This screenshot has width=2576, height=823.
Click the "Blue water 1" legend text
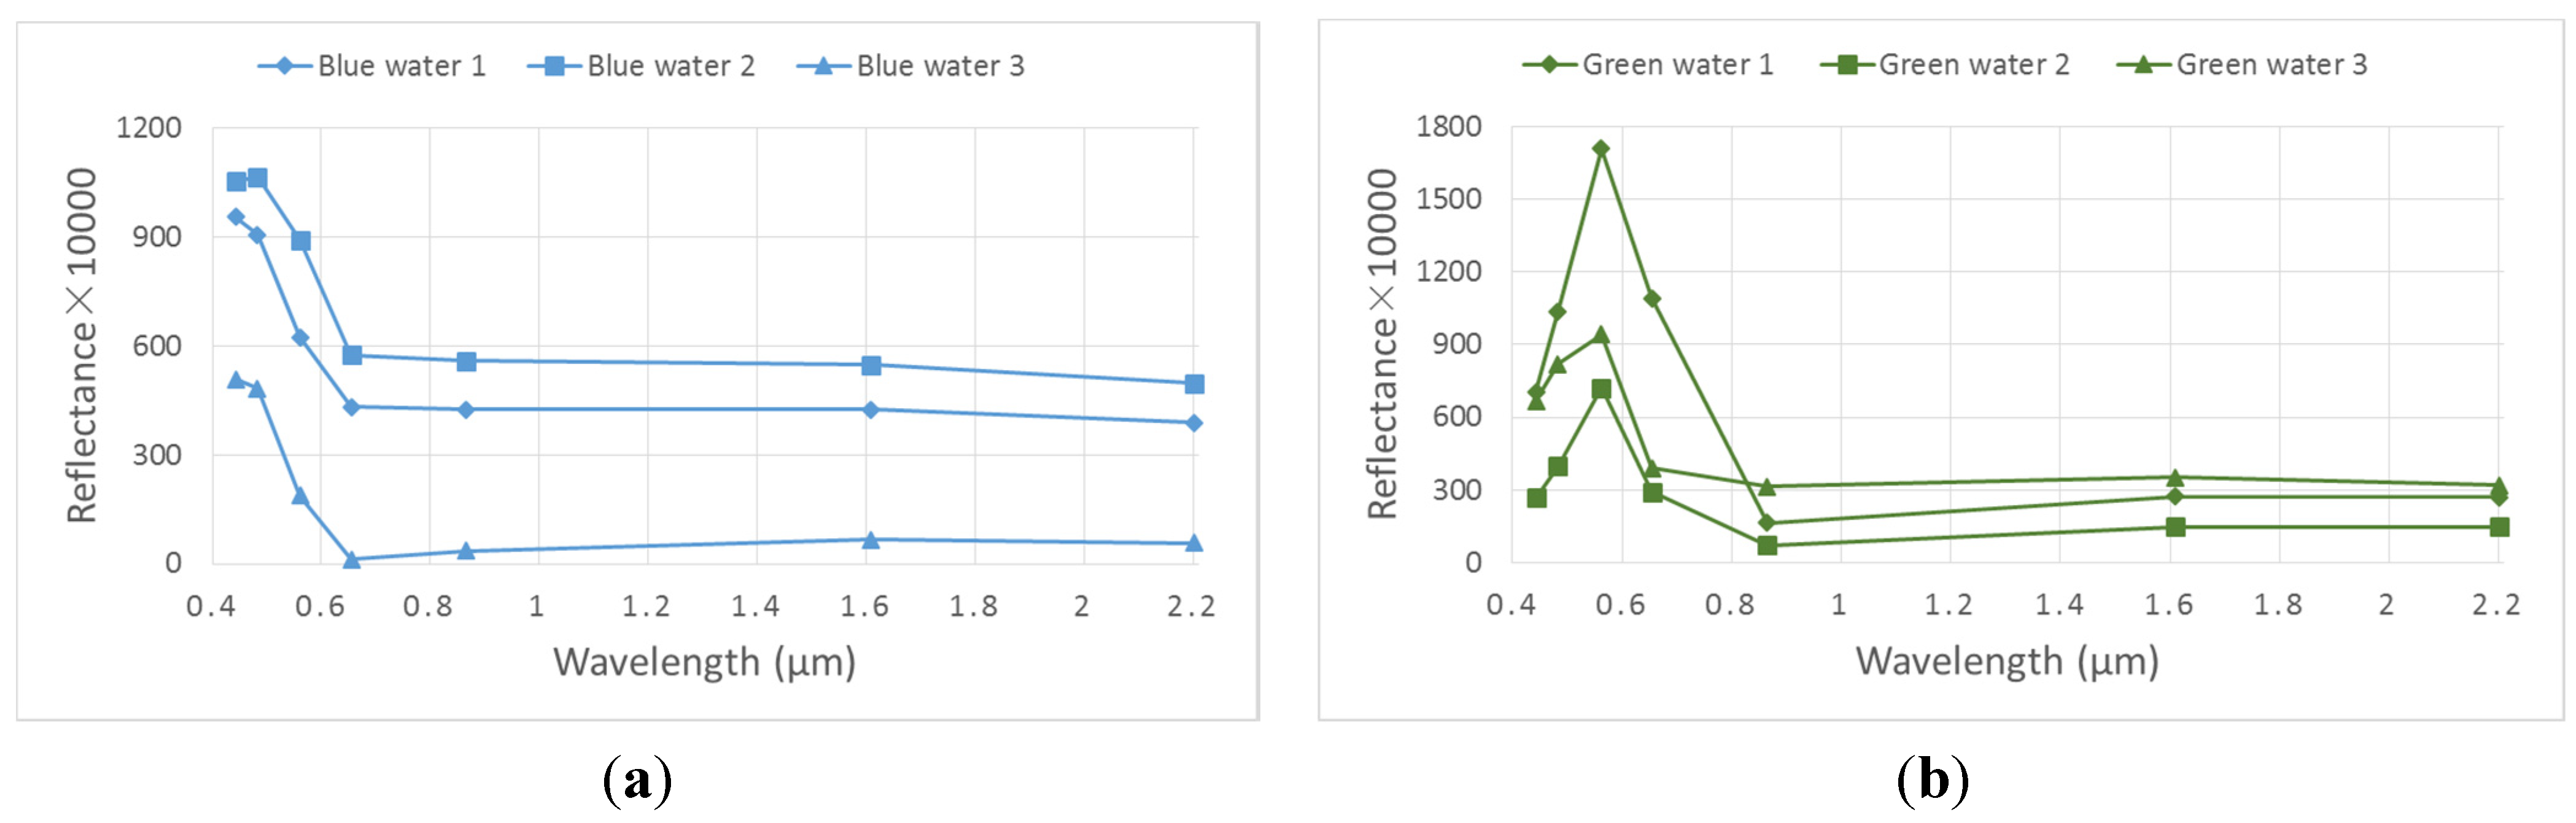[402, 66]
